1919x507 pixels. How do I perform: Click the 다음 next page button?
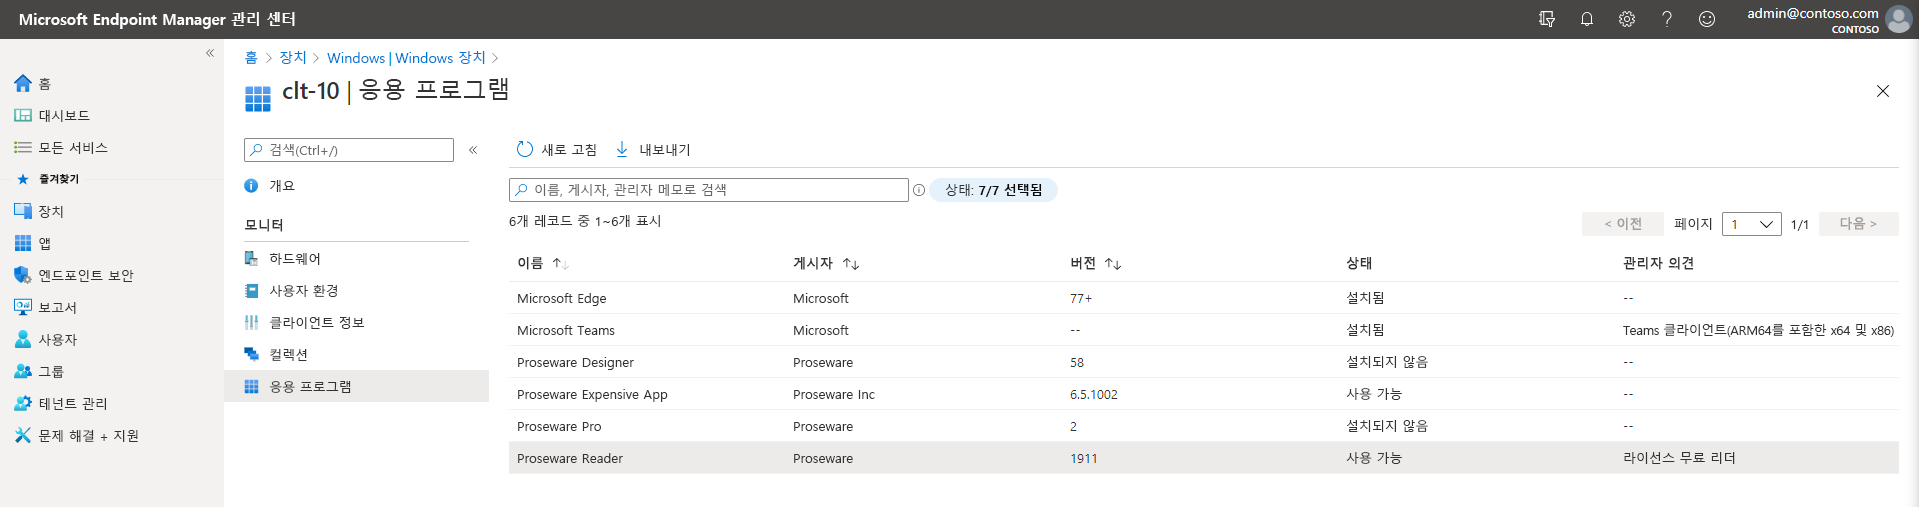click(1859, 224)
